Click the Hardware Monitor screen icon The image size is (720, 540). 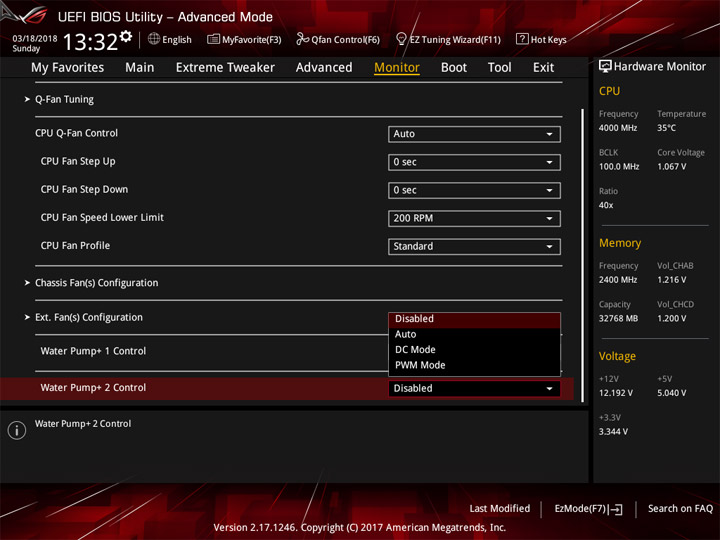[x=605, y=67]
